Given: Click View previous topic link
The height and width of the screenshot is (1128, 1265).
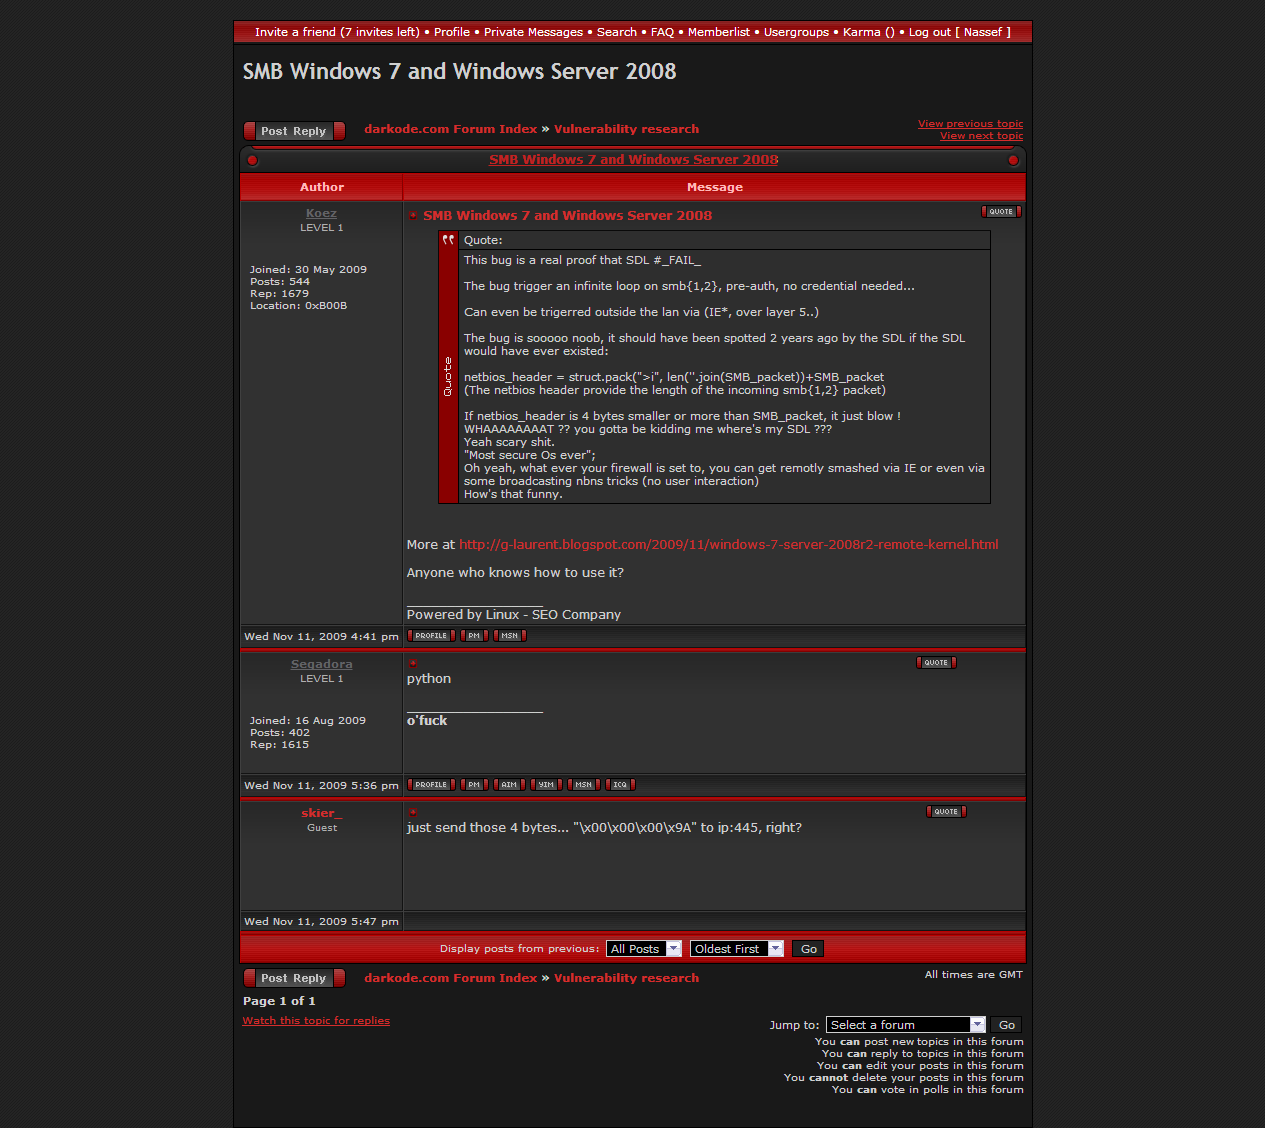Looking at the screenshot, I should pyautogui.click(x=970, y=124).
